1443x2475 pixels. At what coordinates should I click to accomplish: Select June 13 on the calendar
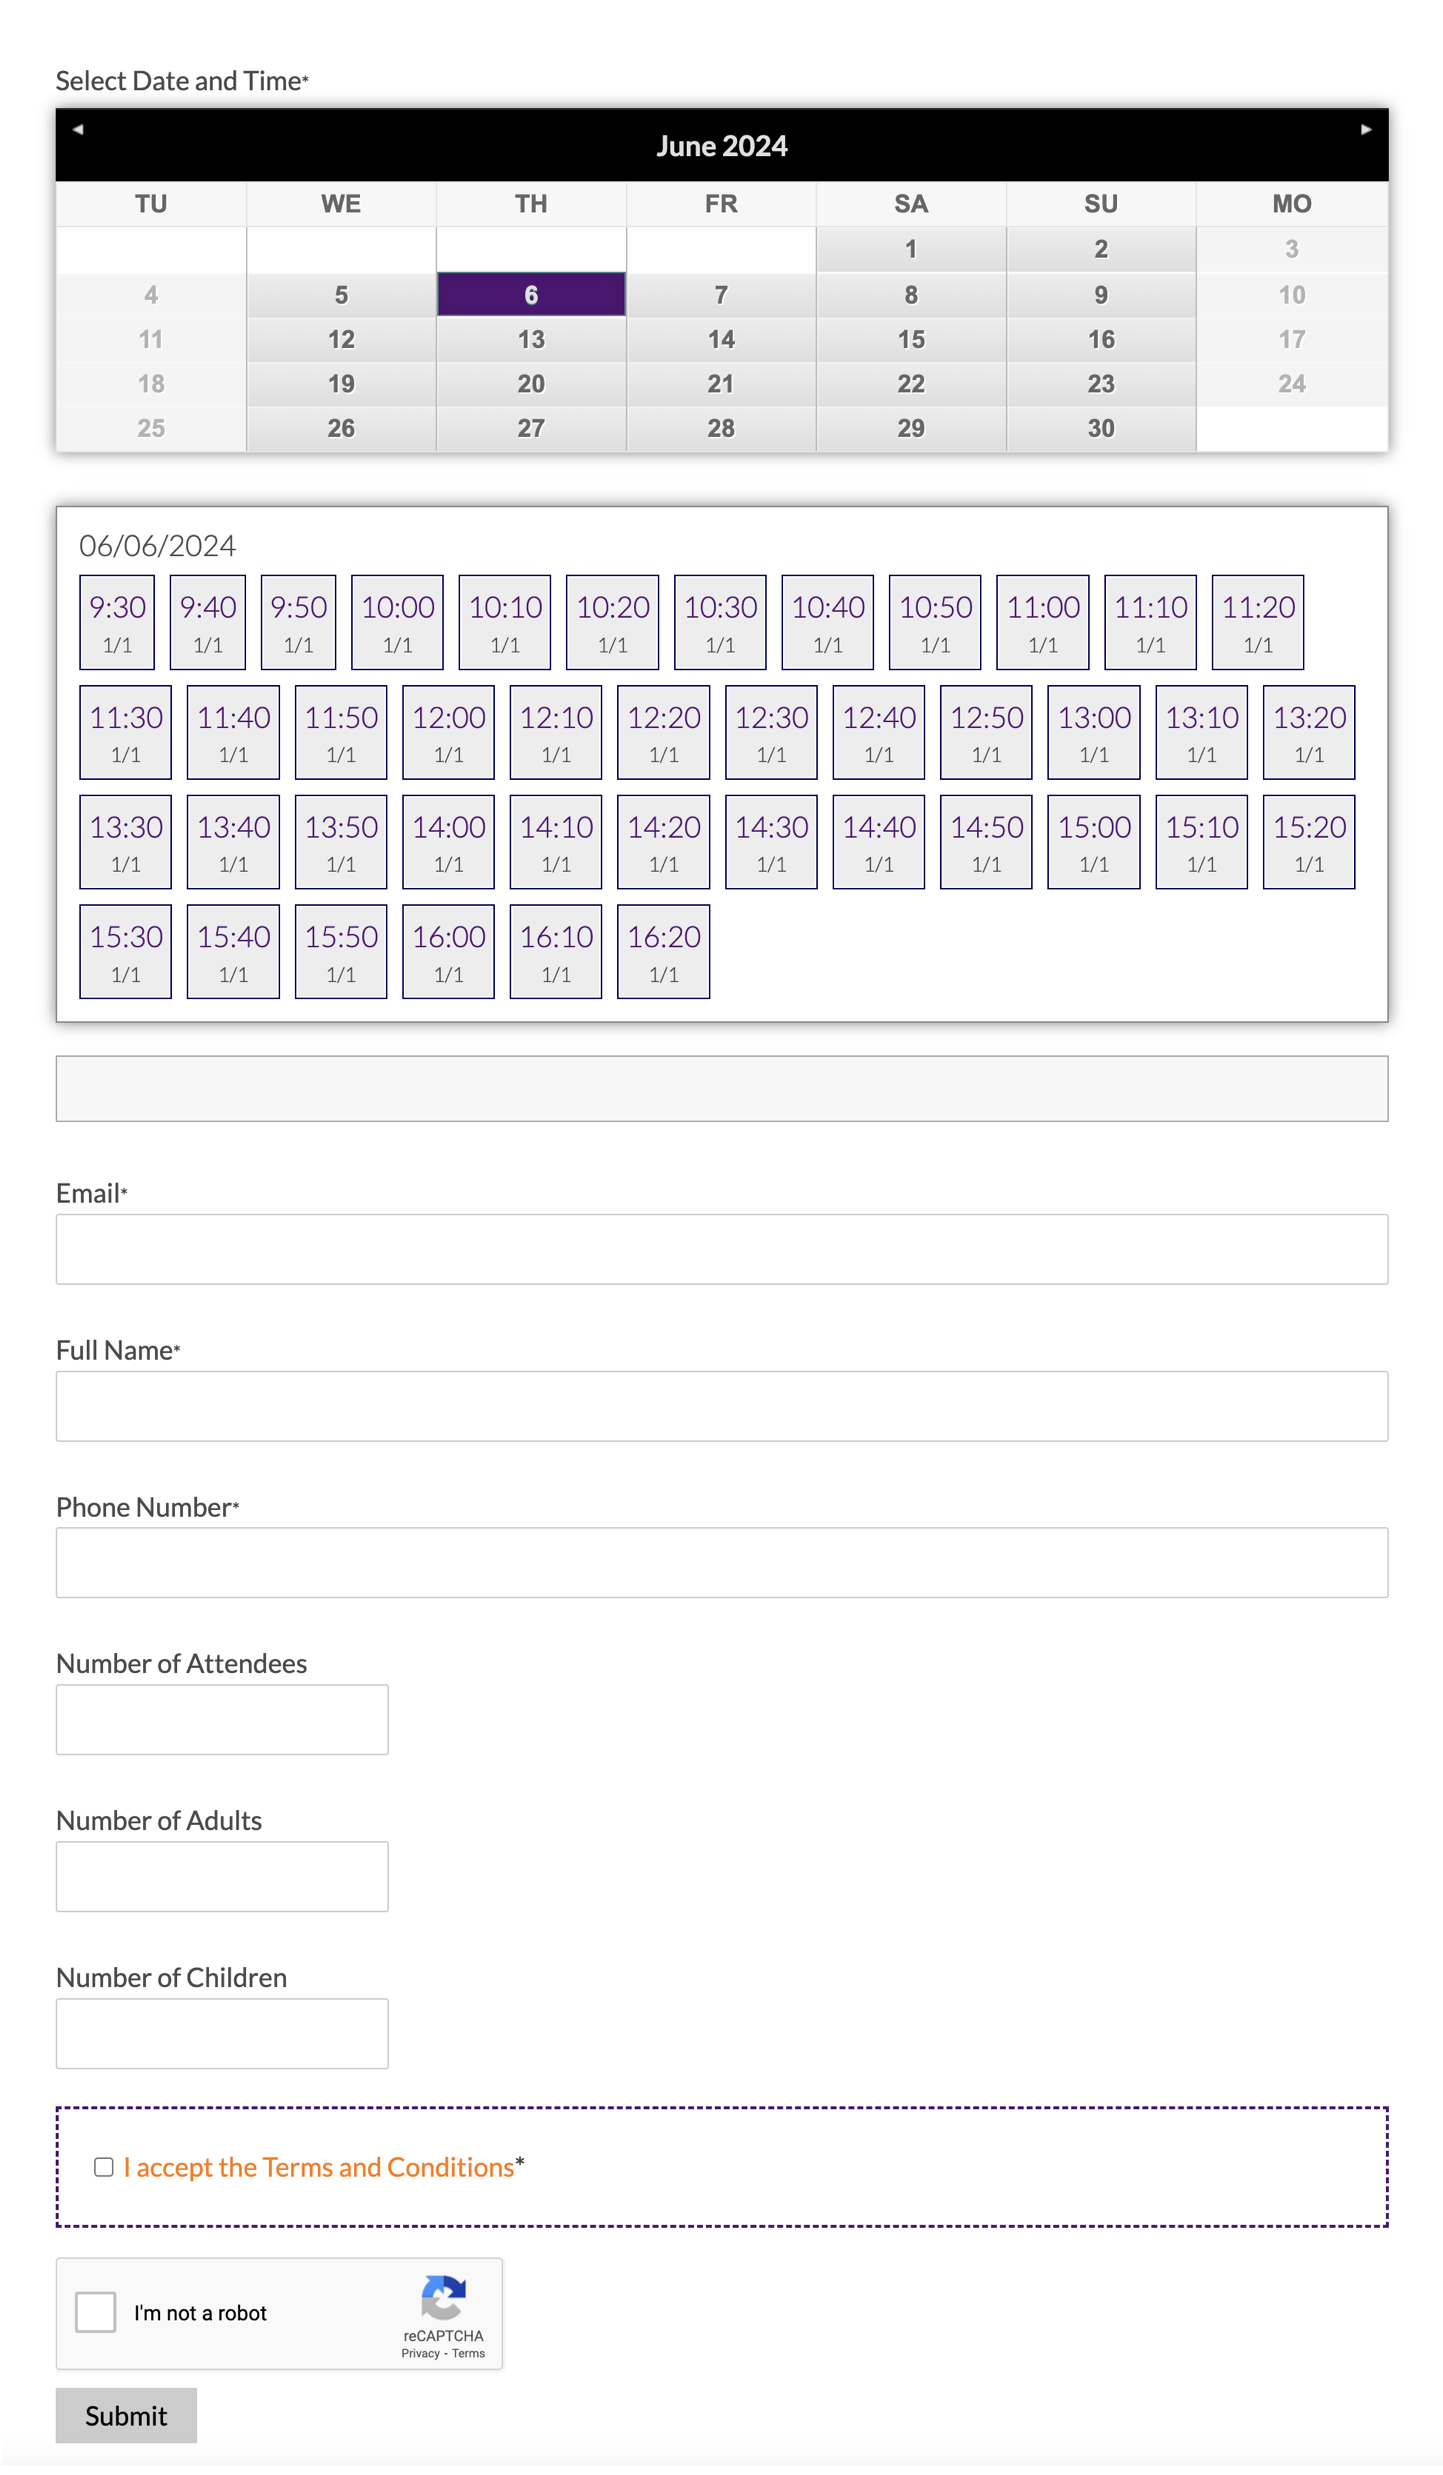point(531,340)
